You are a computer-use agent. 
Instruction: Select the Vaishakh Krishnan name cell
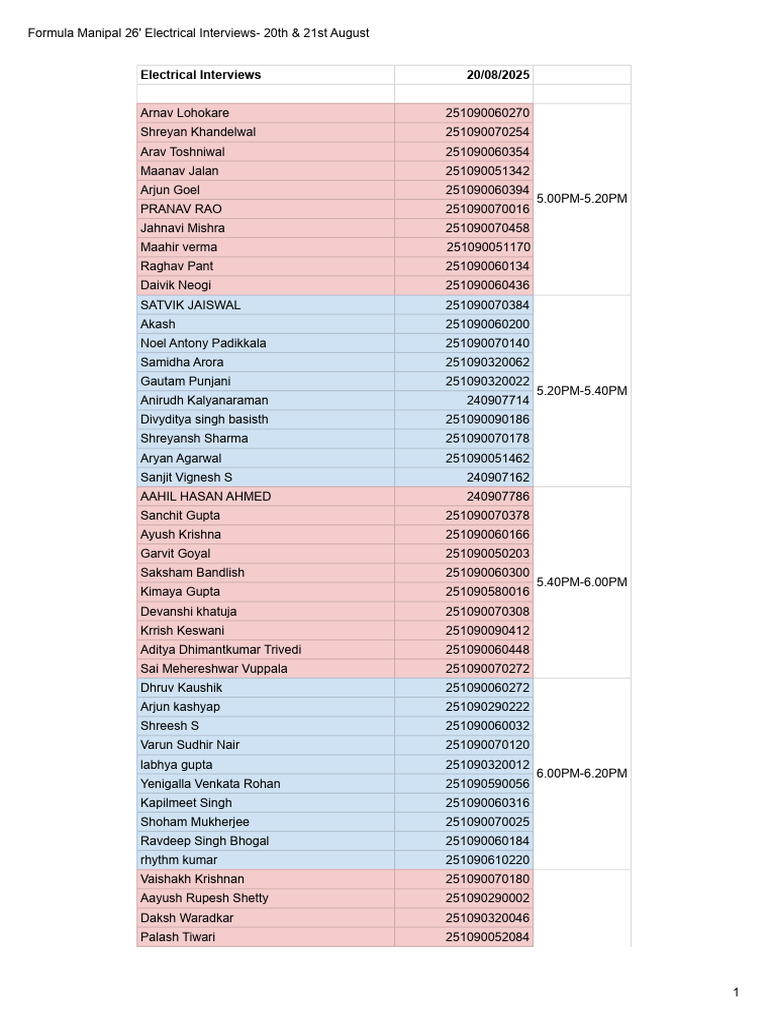(265, 879)
